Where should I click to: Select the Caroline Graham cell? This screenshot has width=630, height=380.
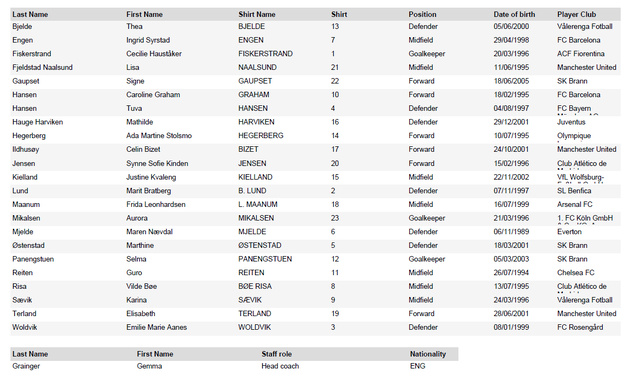pos(153,95)
